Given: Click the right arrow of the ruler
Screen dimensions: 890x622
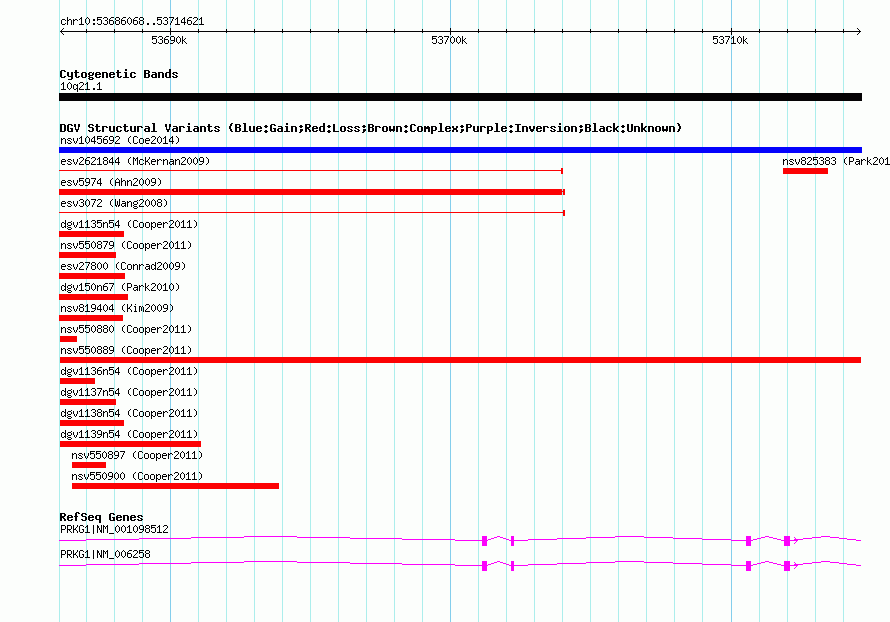Looking at the screenshot, I should pos(858,31).
